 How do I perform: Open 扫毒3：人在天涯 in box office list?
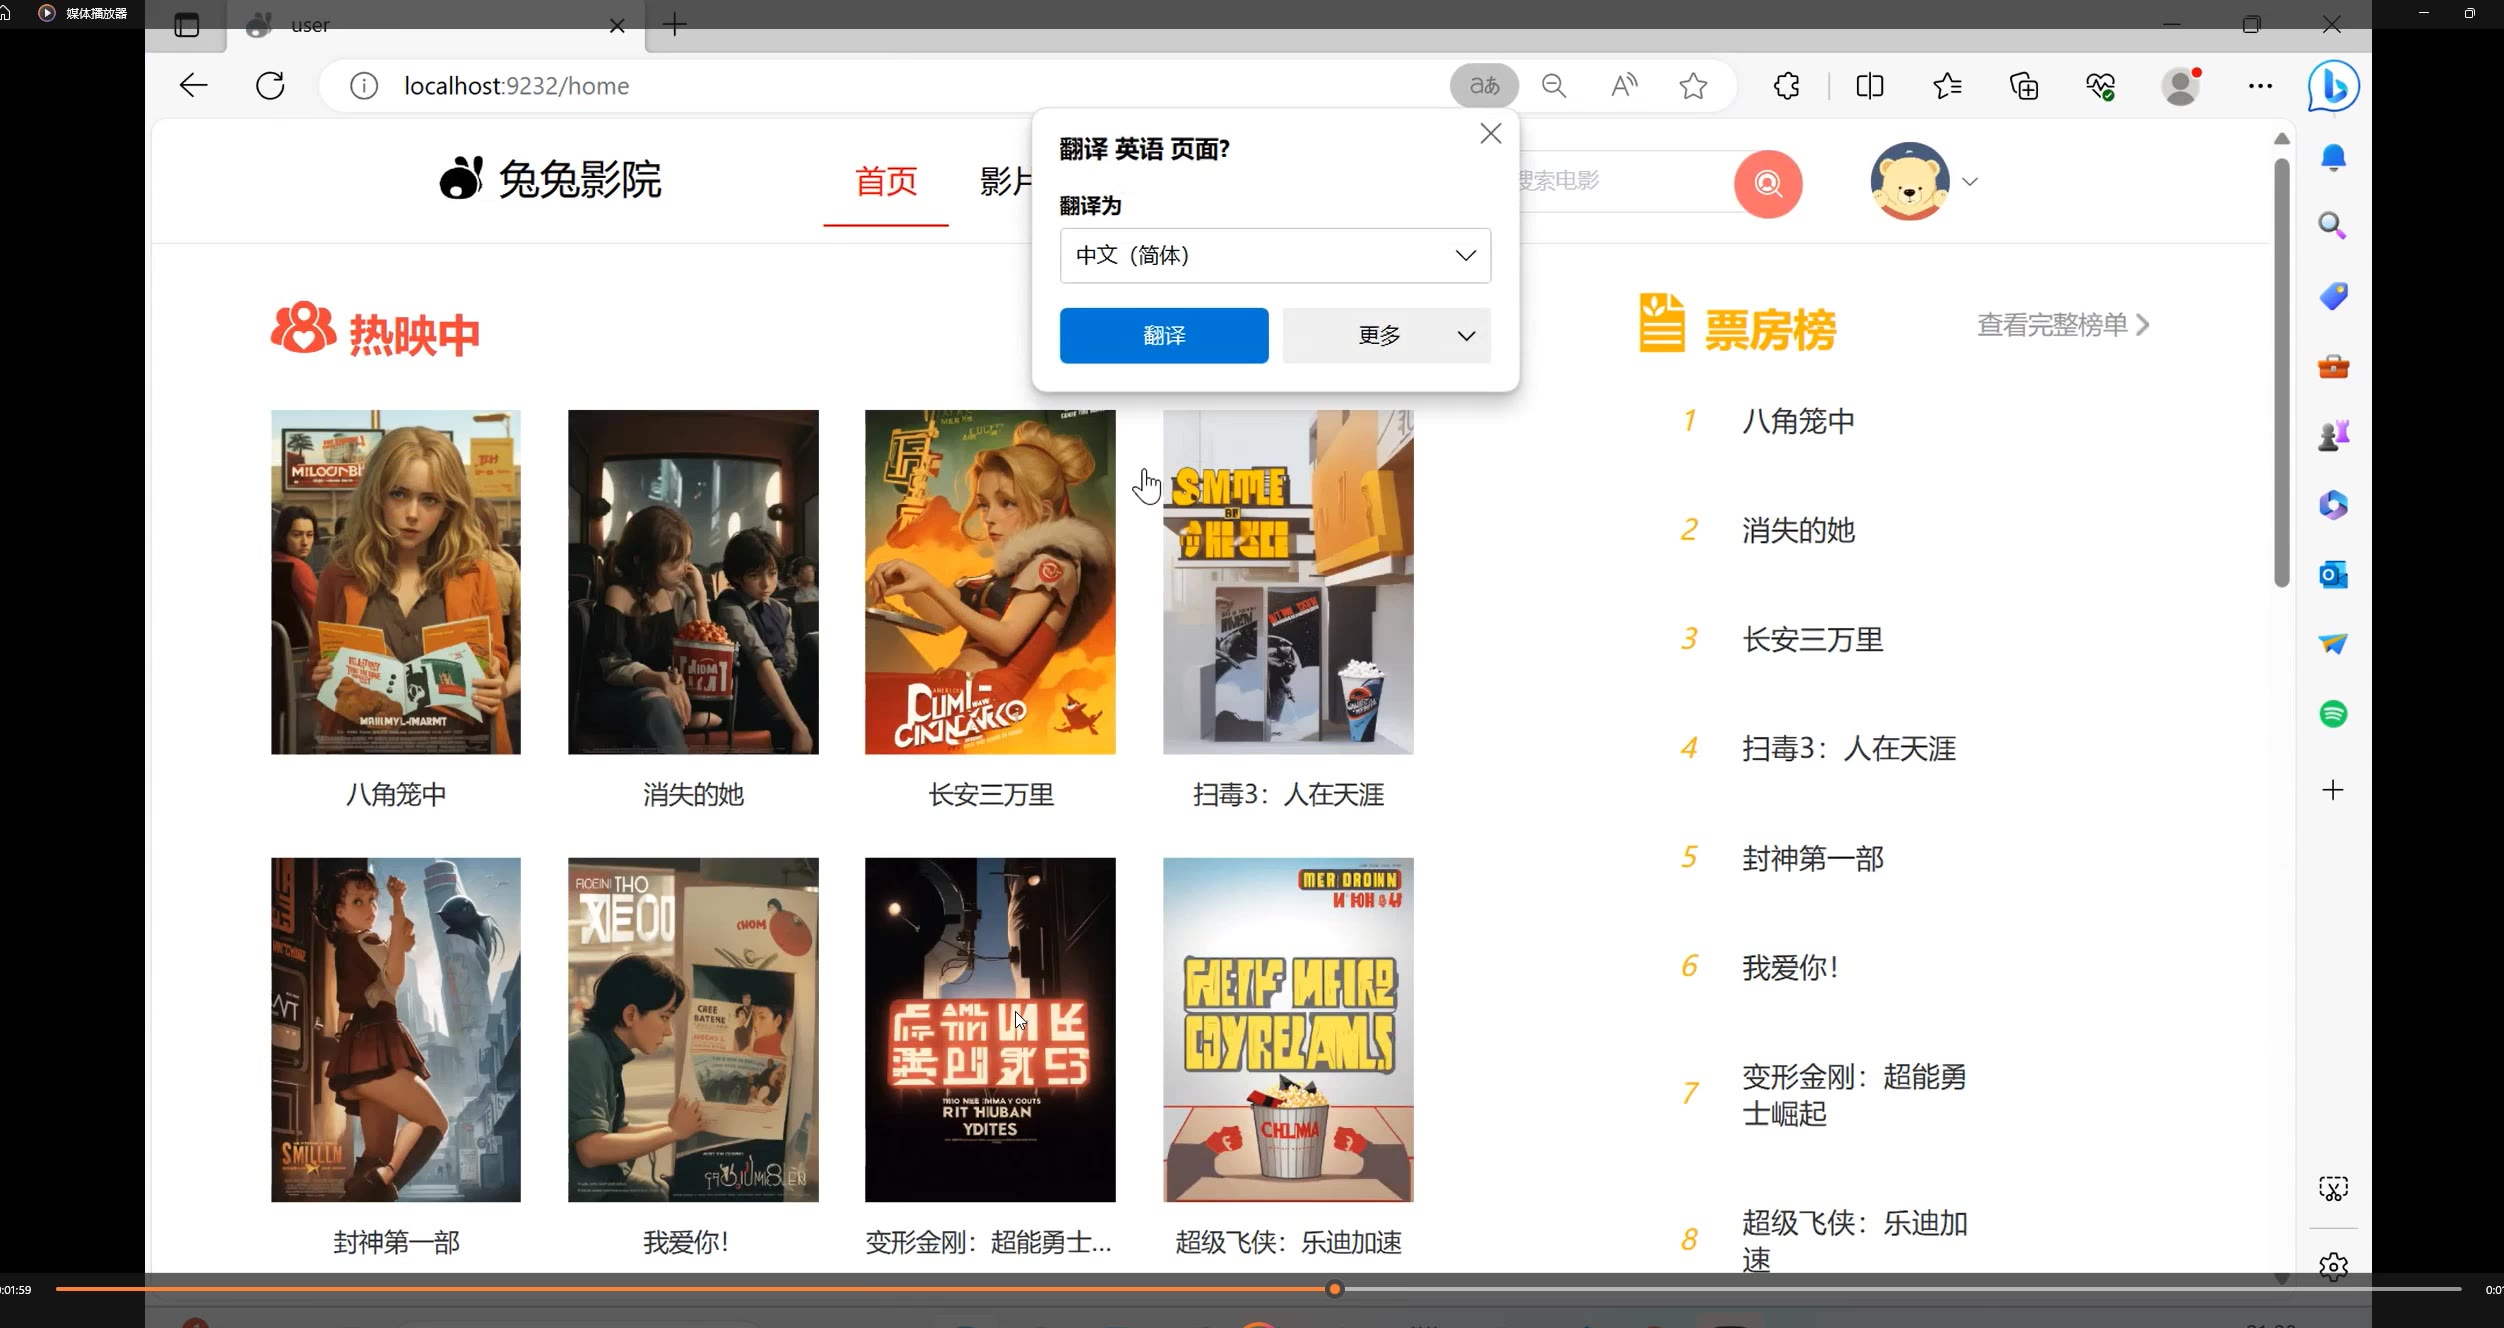tap(1848, 748)
